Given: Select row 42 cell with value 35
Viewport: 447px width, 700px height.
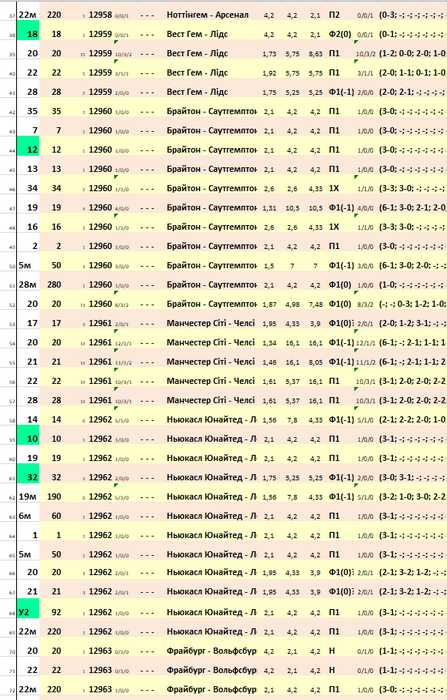Looking at the screenshot, I should 56,111.
